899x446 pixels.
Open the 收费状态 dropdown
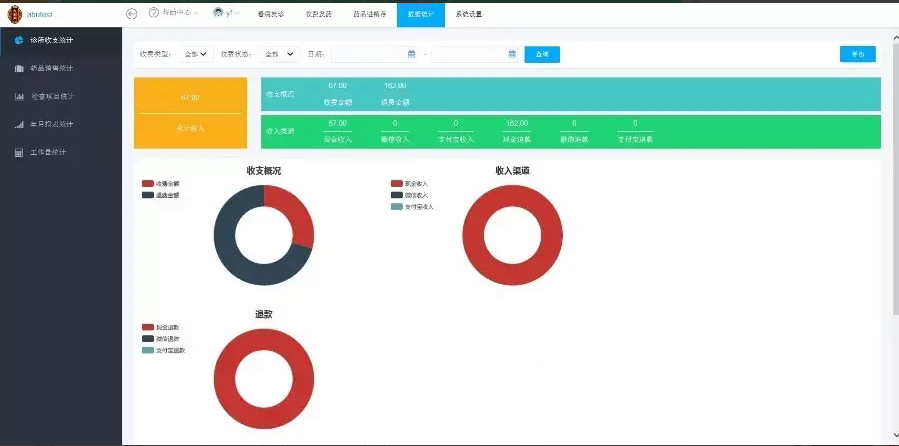(x=279, y=54)
